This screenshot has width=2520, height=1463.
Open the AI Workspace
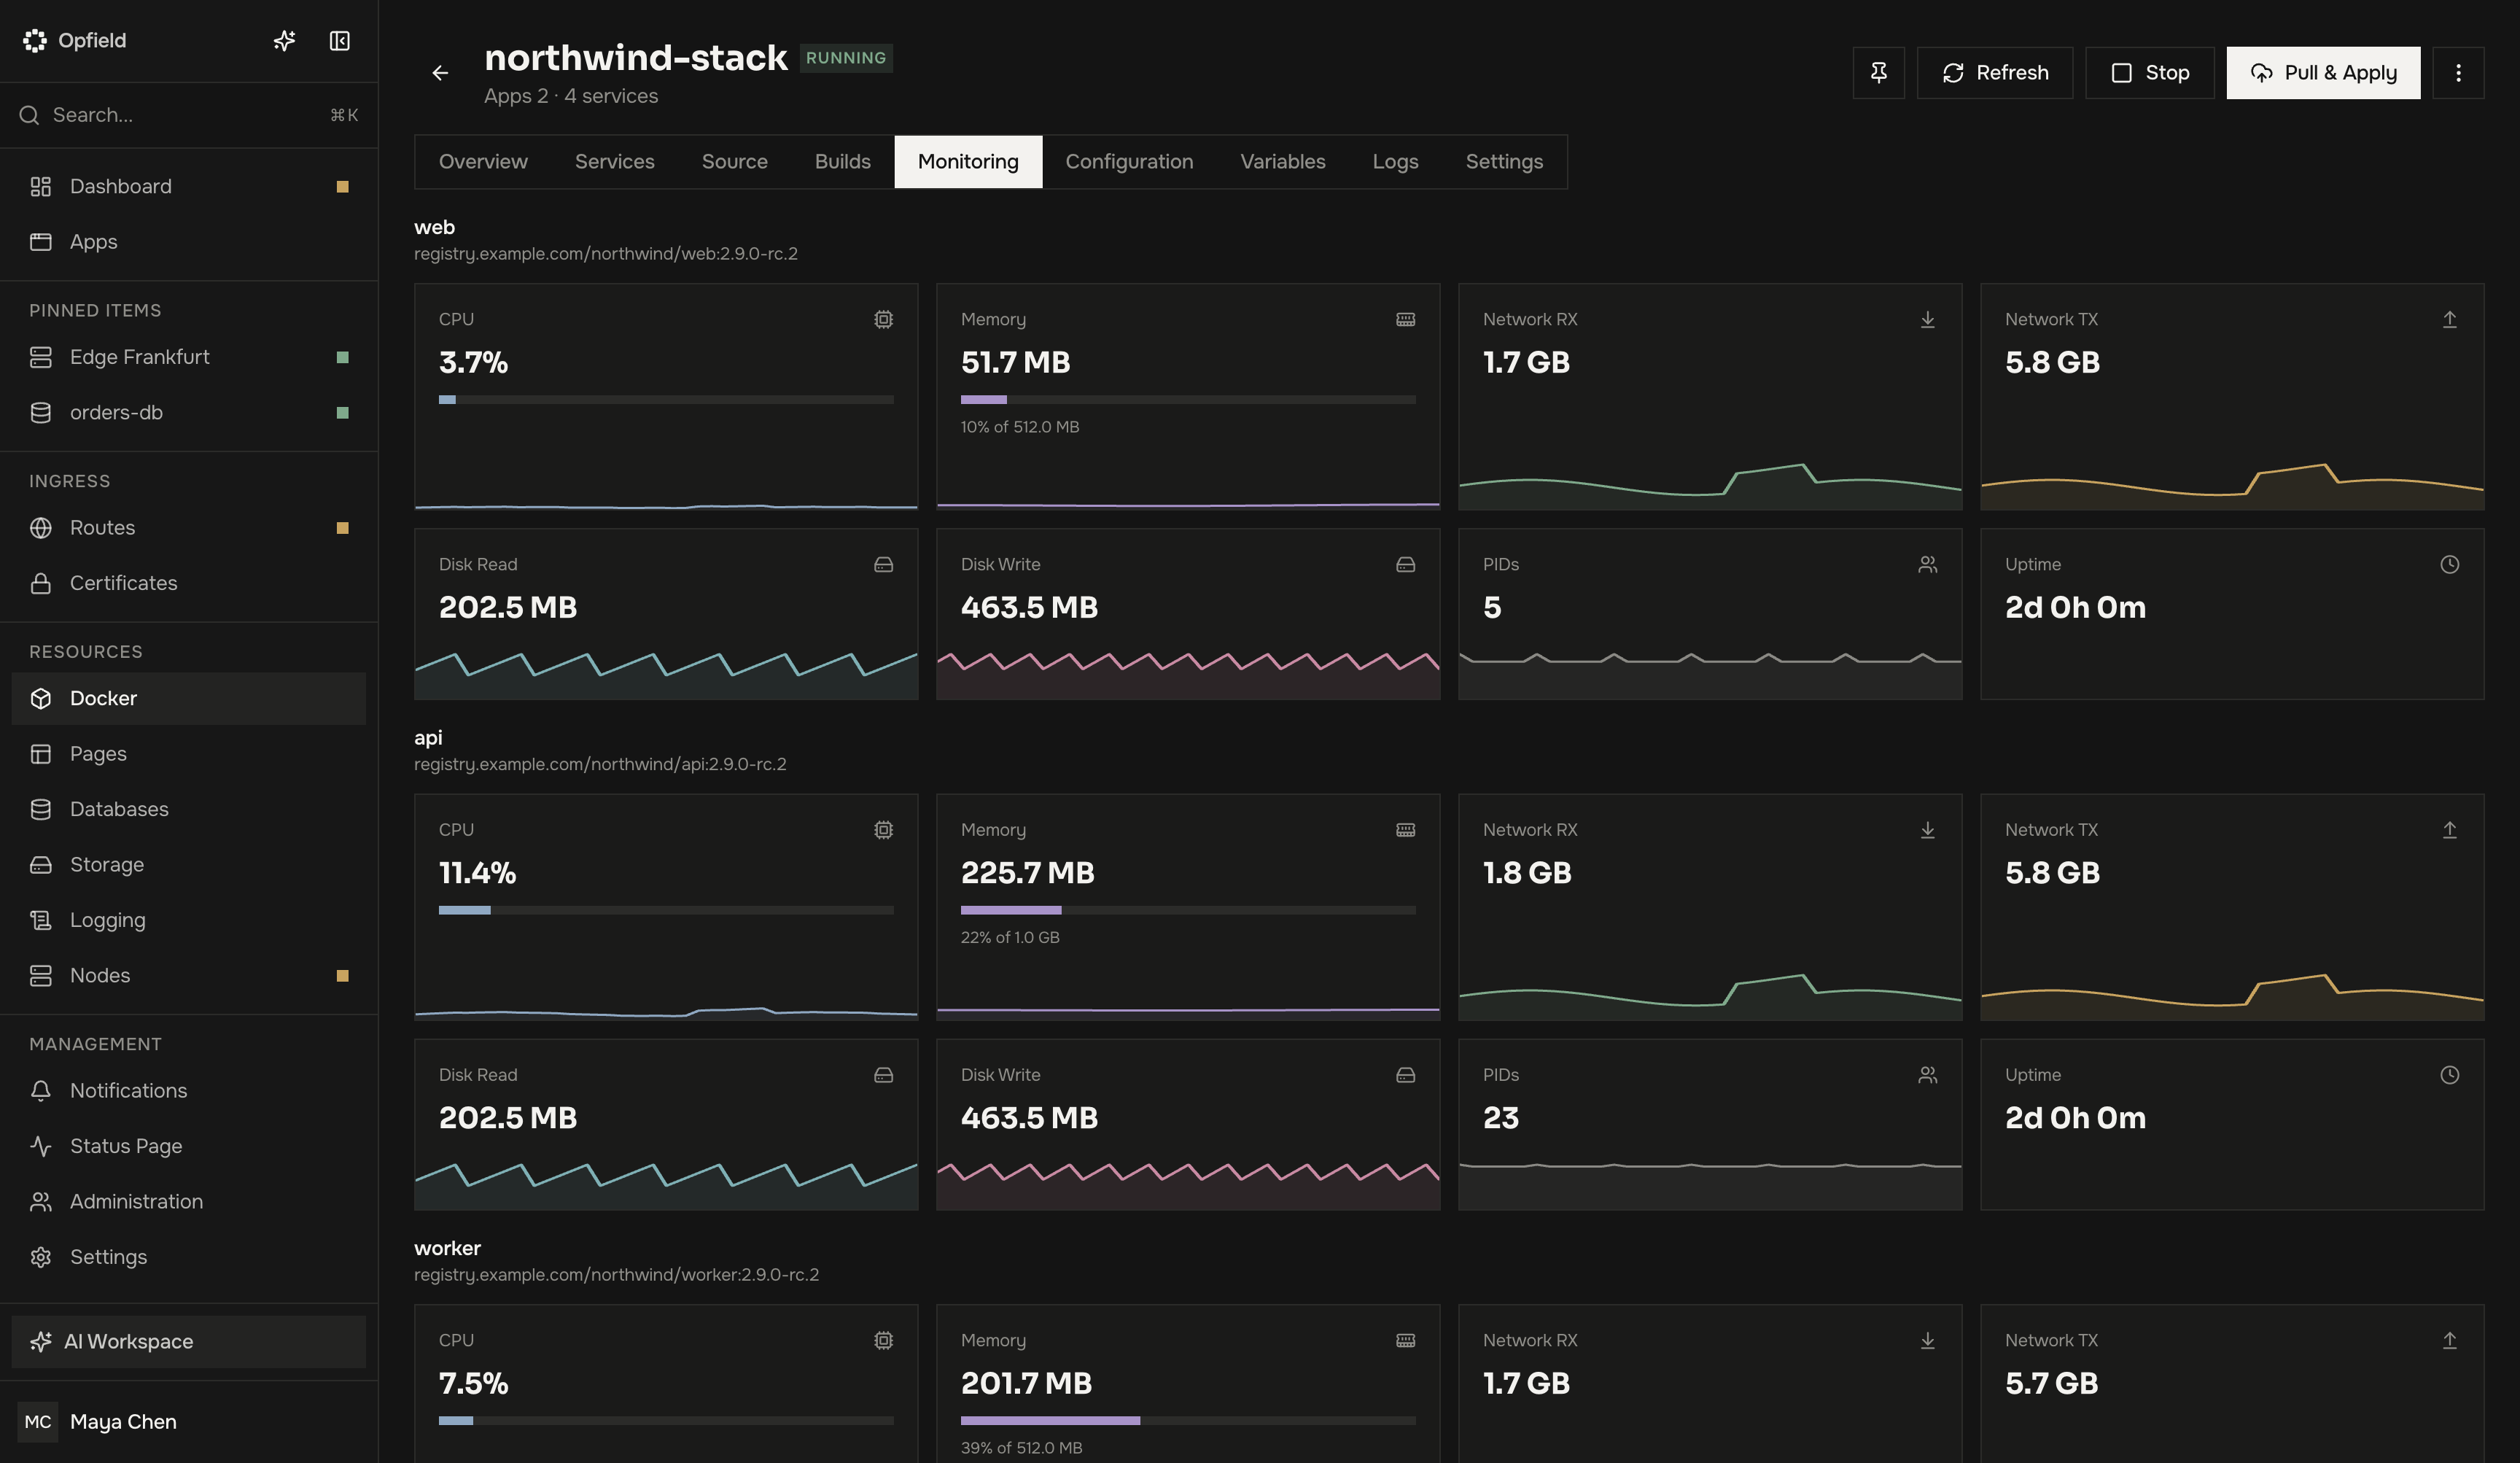coord(189,1342)
